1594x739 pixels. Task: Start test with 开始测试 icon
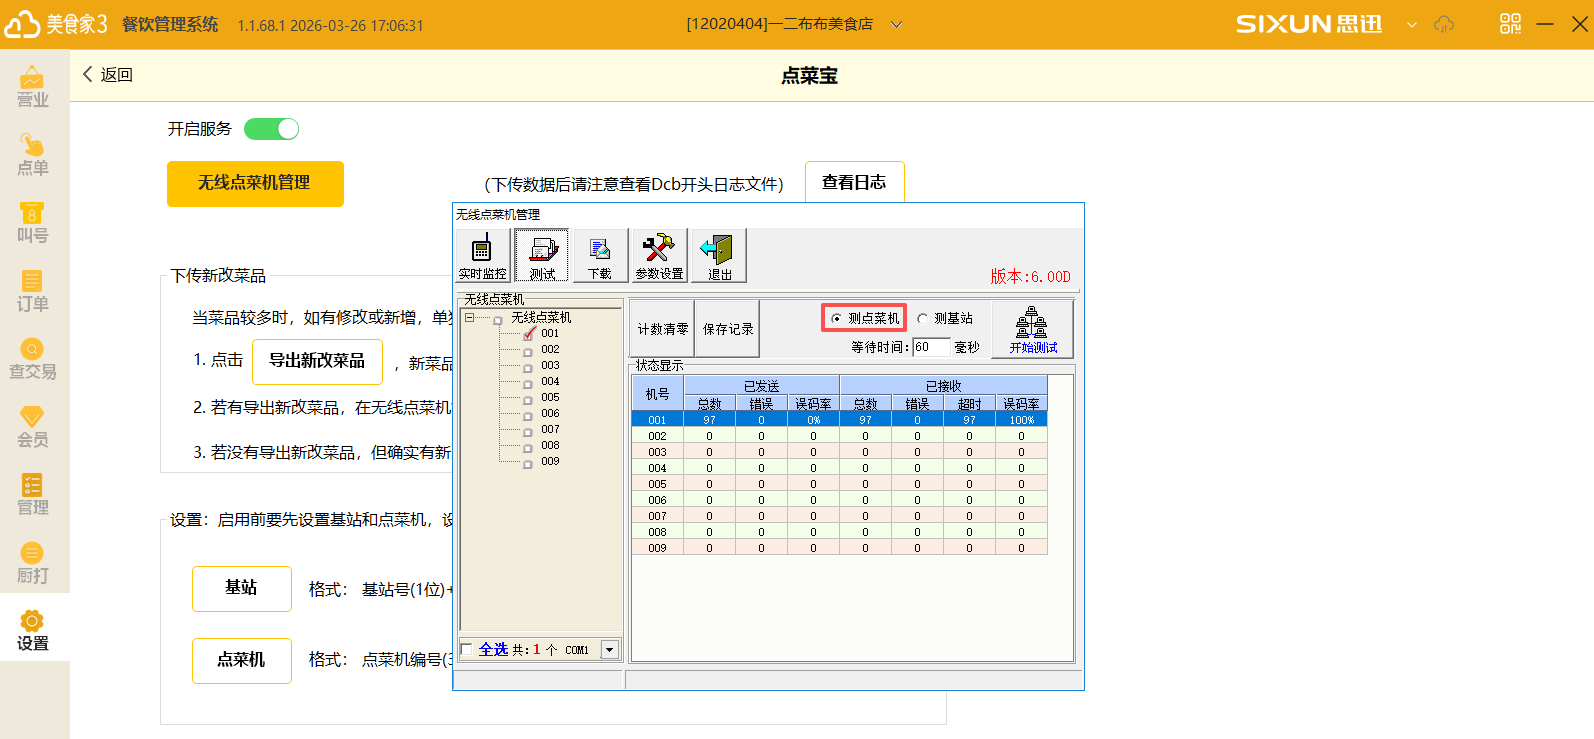(x=1032, y=329)
